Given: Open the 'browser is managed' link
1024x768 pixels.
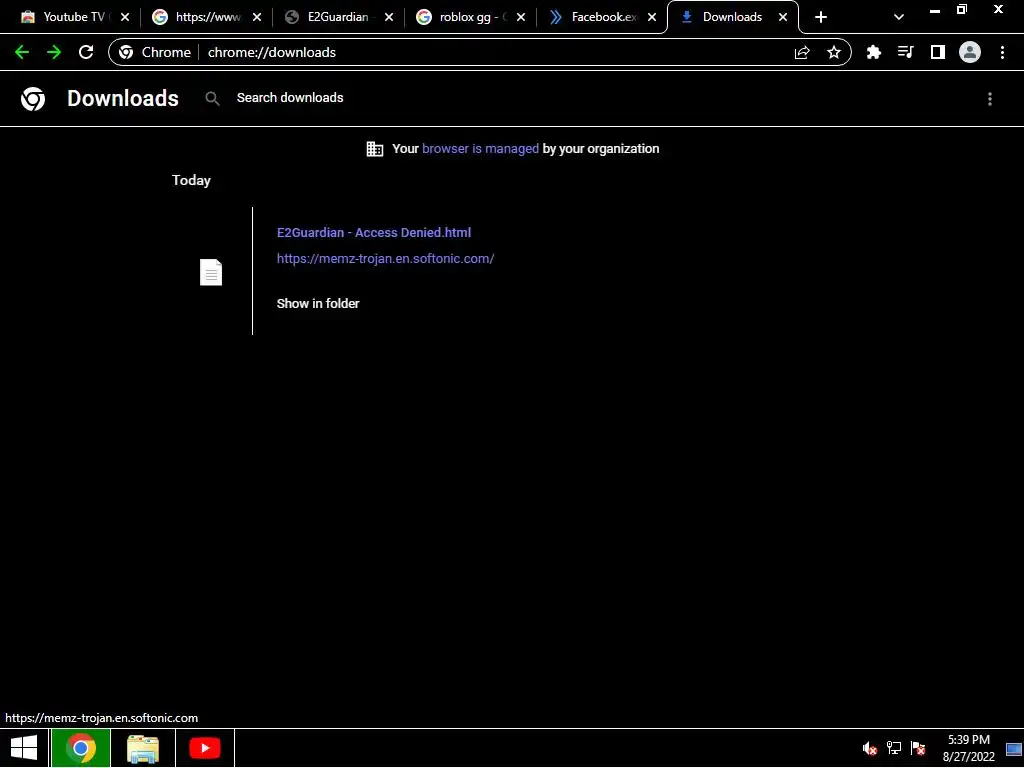Looking at the screenshot, I should pos(480,149).
